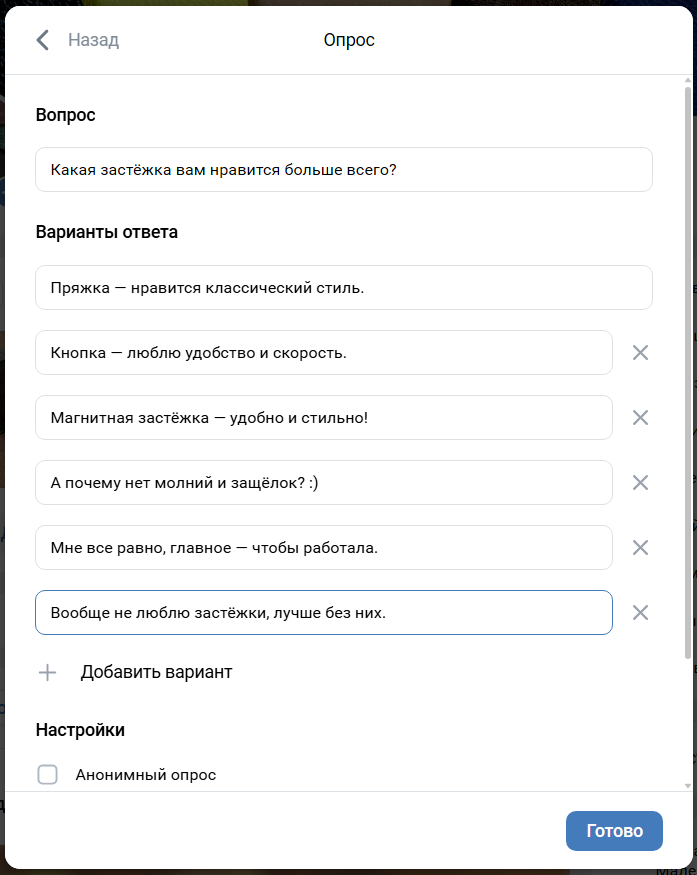The height and width of the screenshot is (875, 697).
Task: Edit the 'Пряжка' answer field
Action: [343, 288]
